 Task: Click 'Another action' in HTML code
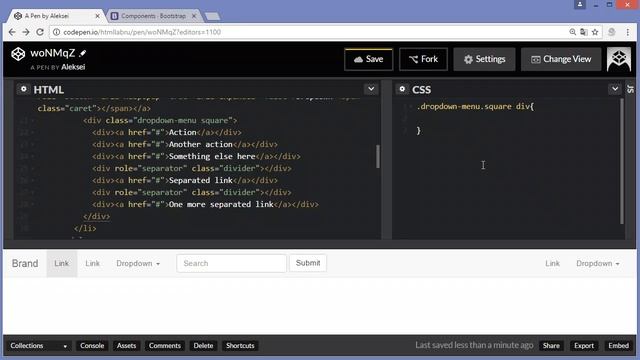tap(200, 144)
